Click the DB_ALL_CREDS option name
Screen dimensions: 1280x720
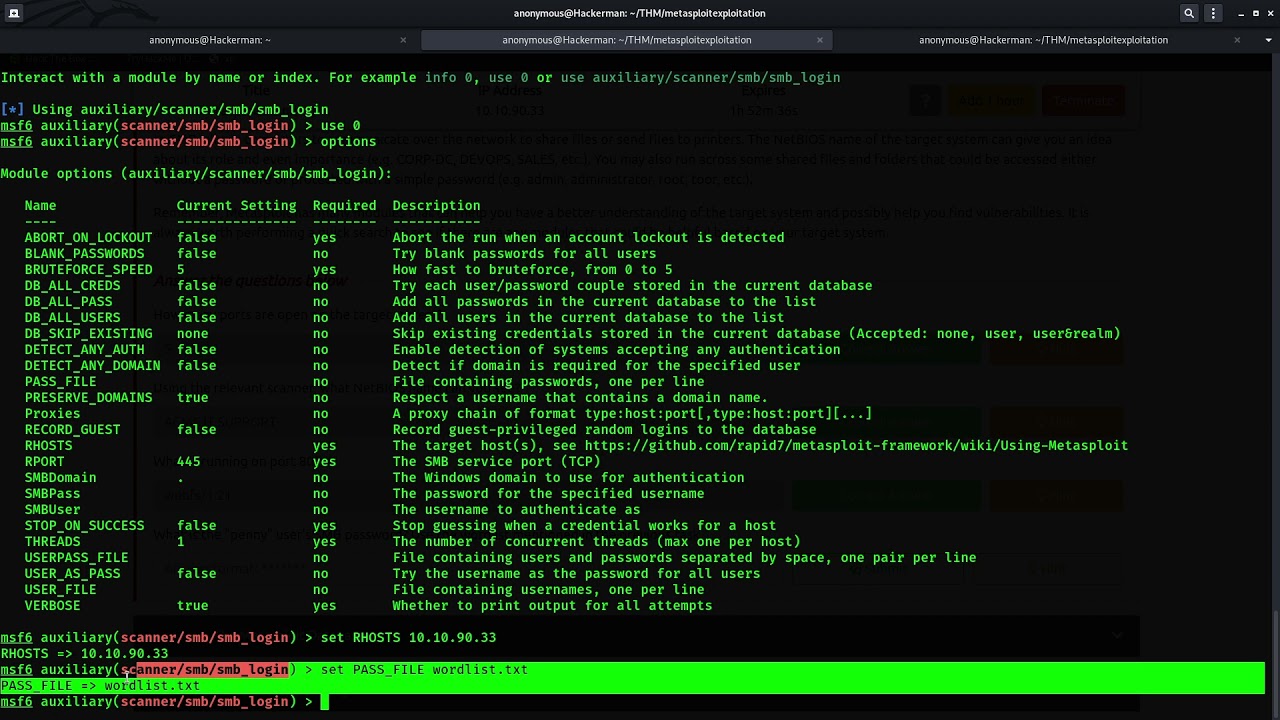[72, 286]
